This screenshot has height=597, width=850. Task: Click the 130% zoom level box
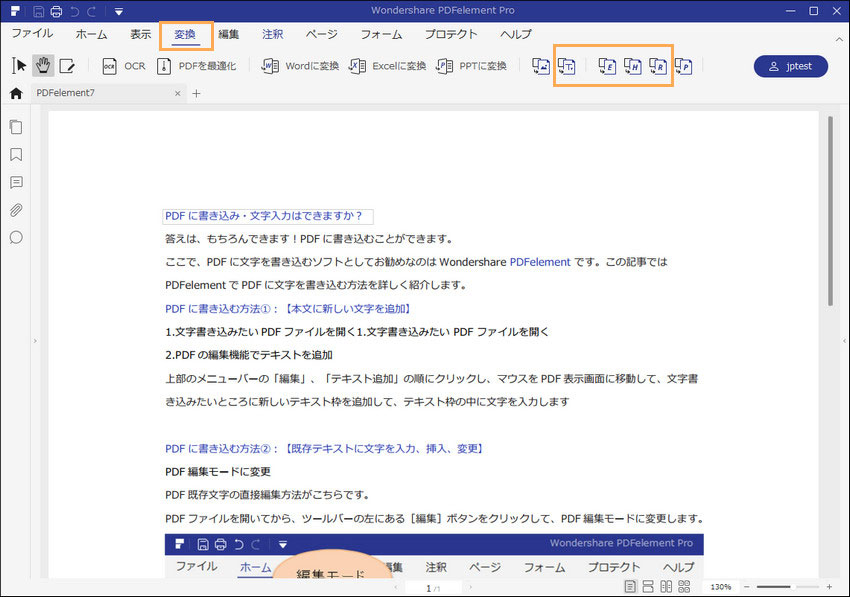720,587
